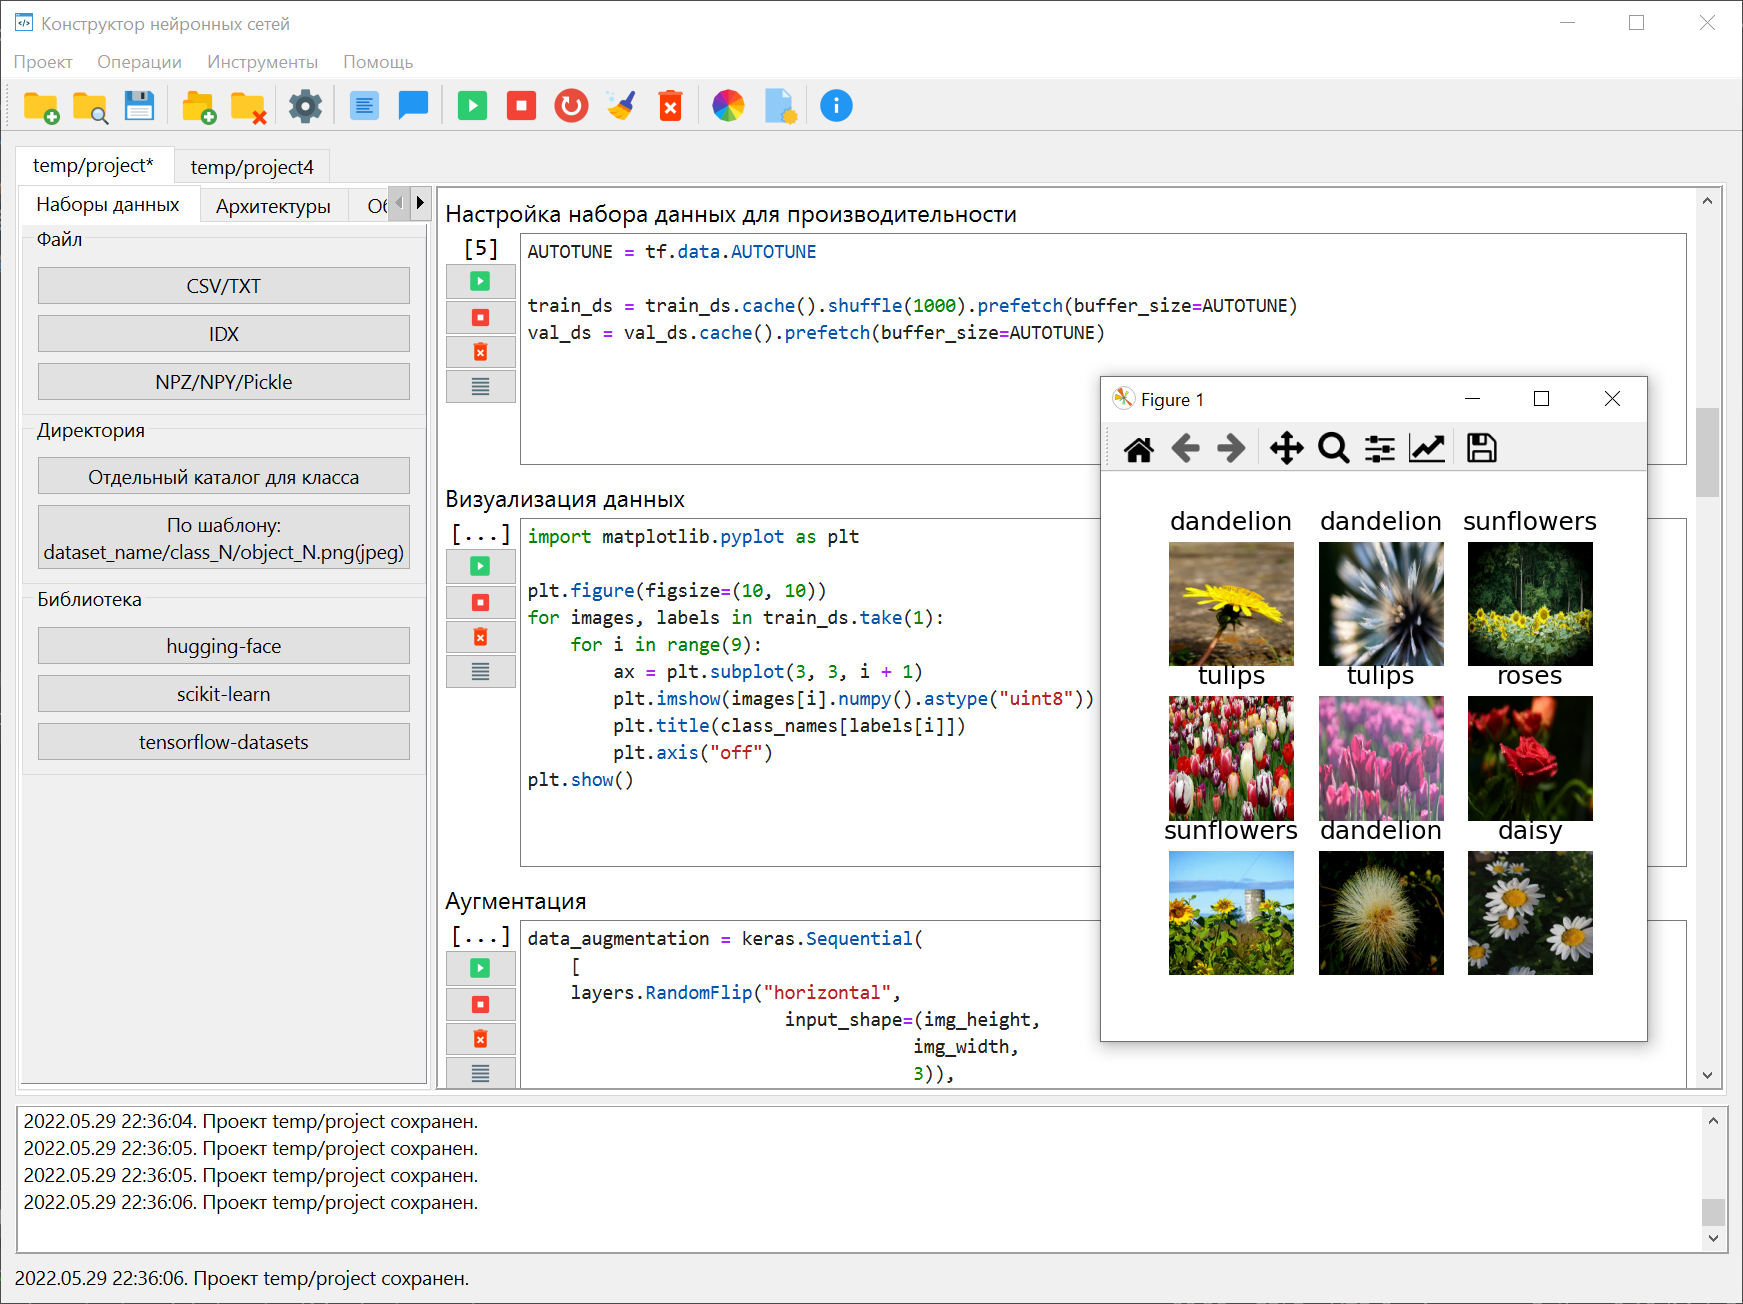
Task: Save project with floppy disk icon
Action: (x=139, y=106)
